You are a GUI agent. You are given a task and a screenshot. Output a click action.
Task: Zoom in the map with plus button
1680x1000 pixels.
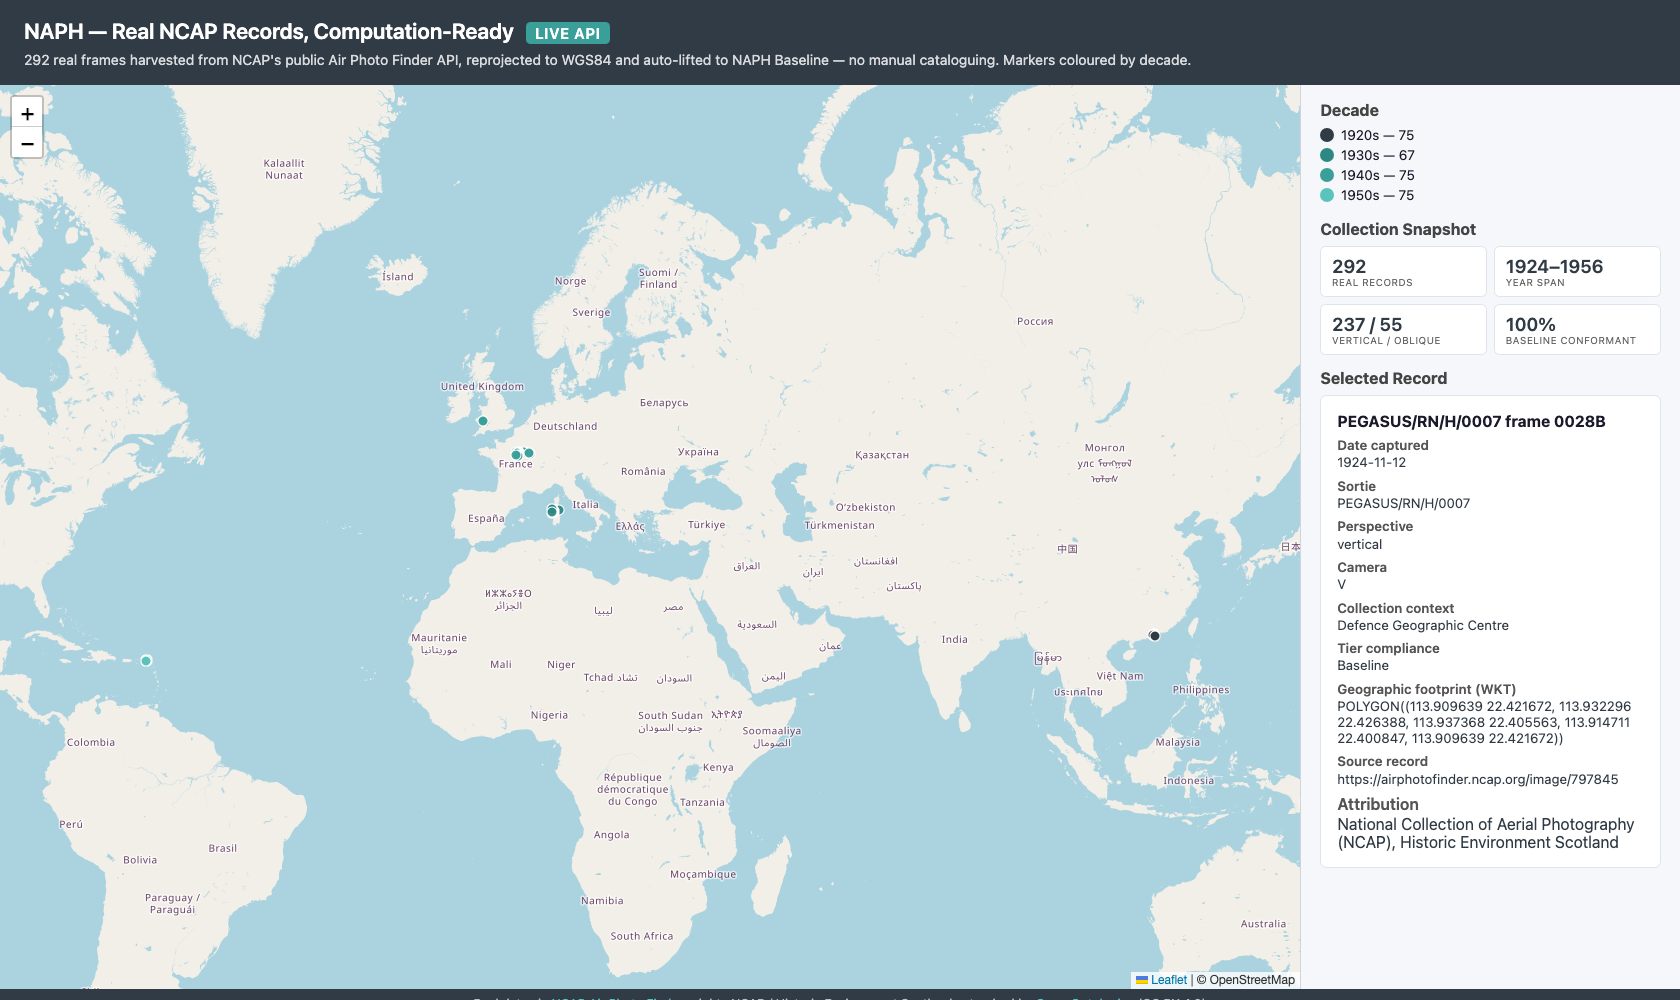tap(27, 114)
